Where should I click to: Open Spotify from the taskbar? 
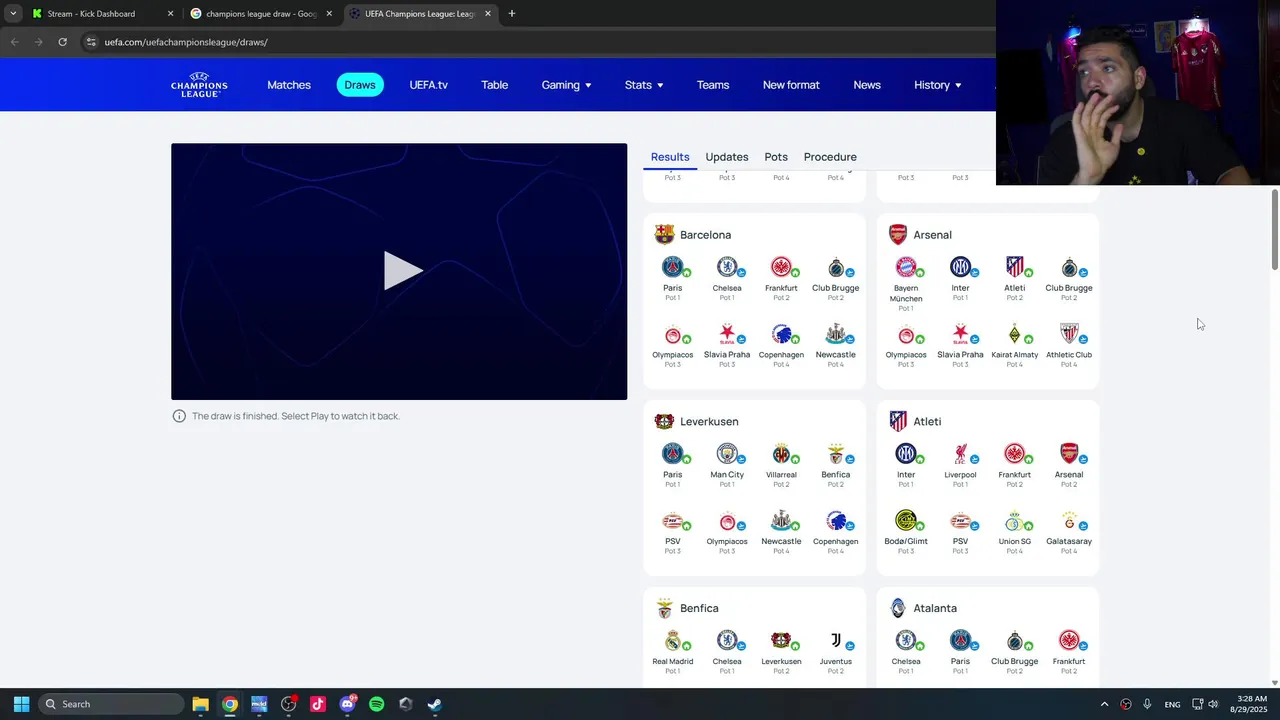[x=376, y=704]
